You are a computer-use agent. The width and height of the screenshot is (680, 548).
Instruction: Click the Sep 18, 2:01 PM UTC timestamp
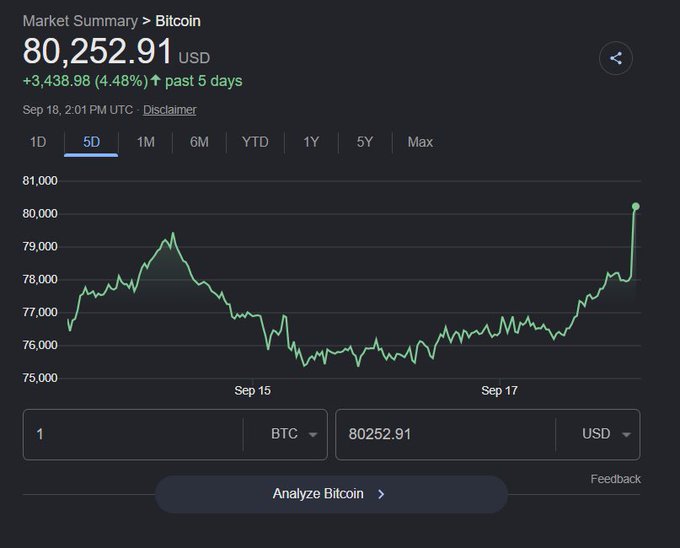78,110
